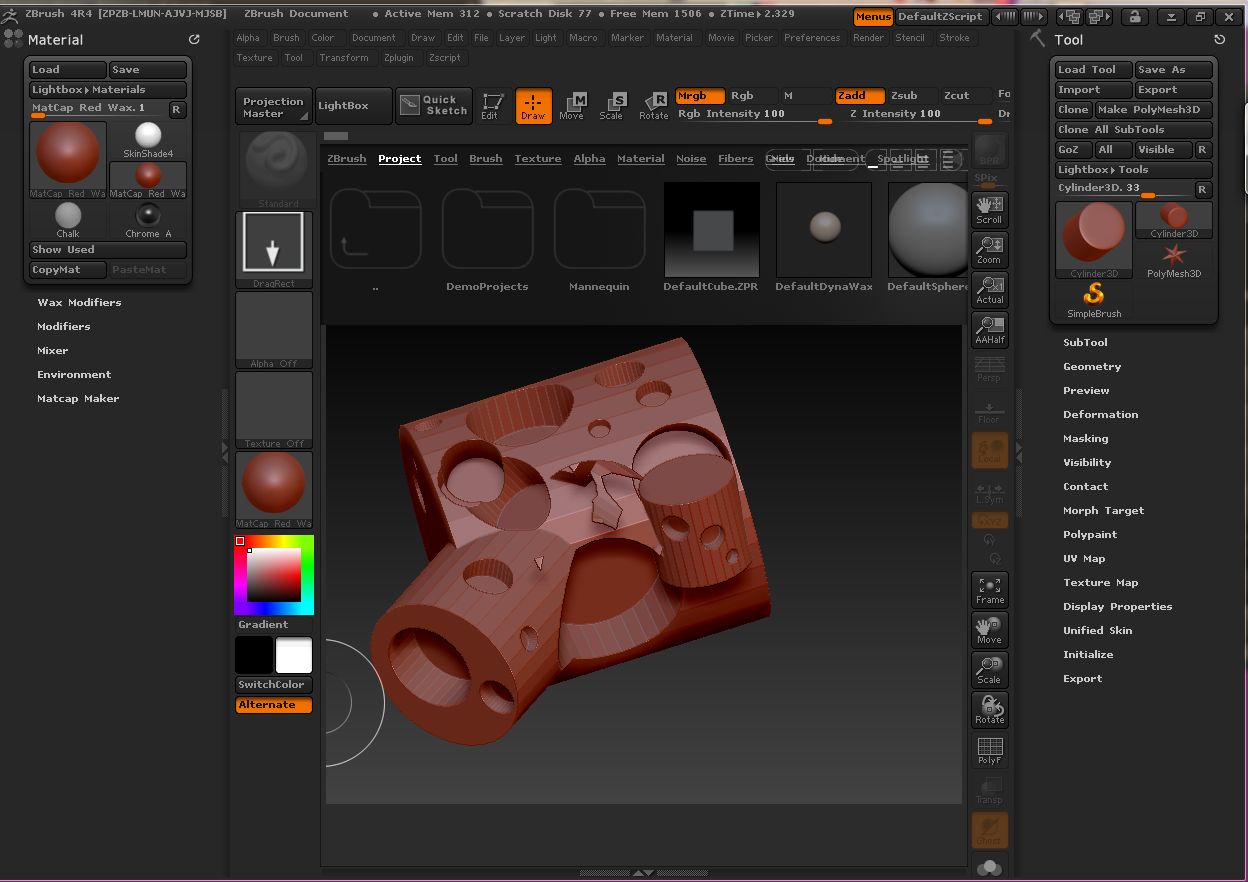This screenshot has width=1248, height=882.
Task: Click the LightBox button
Action: click(x=353, y=106)
